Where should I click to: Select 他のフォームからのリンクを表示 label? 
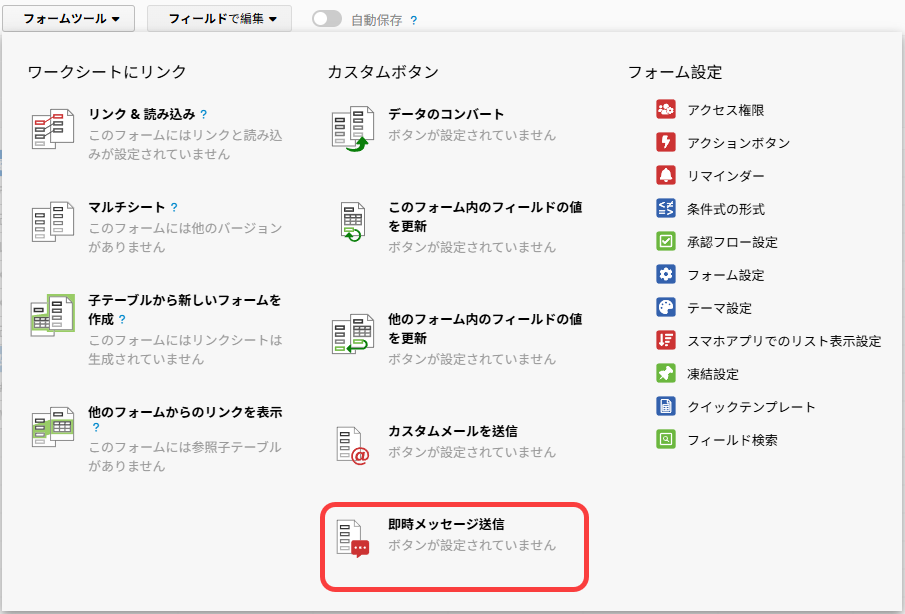[185, 412]
